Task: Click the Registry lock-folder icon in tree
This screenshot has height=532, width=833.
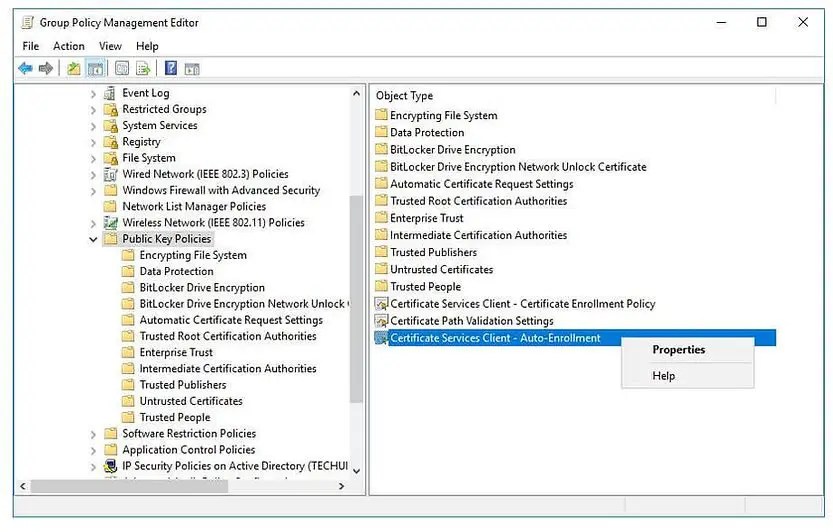Action: [110, 142]
